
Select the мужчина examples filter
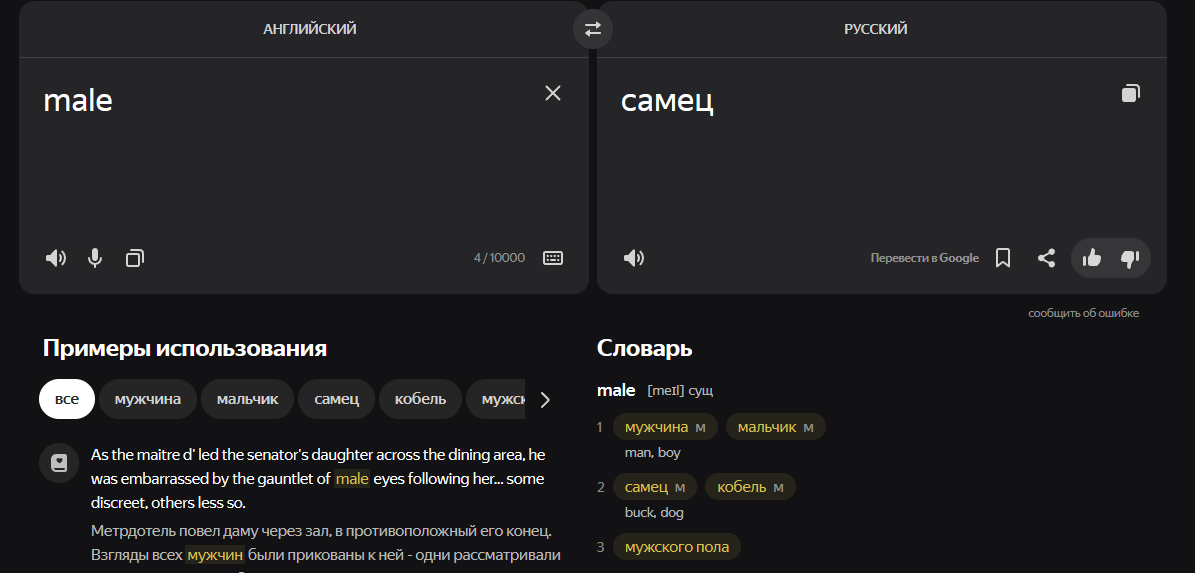pos(148,399)
